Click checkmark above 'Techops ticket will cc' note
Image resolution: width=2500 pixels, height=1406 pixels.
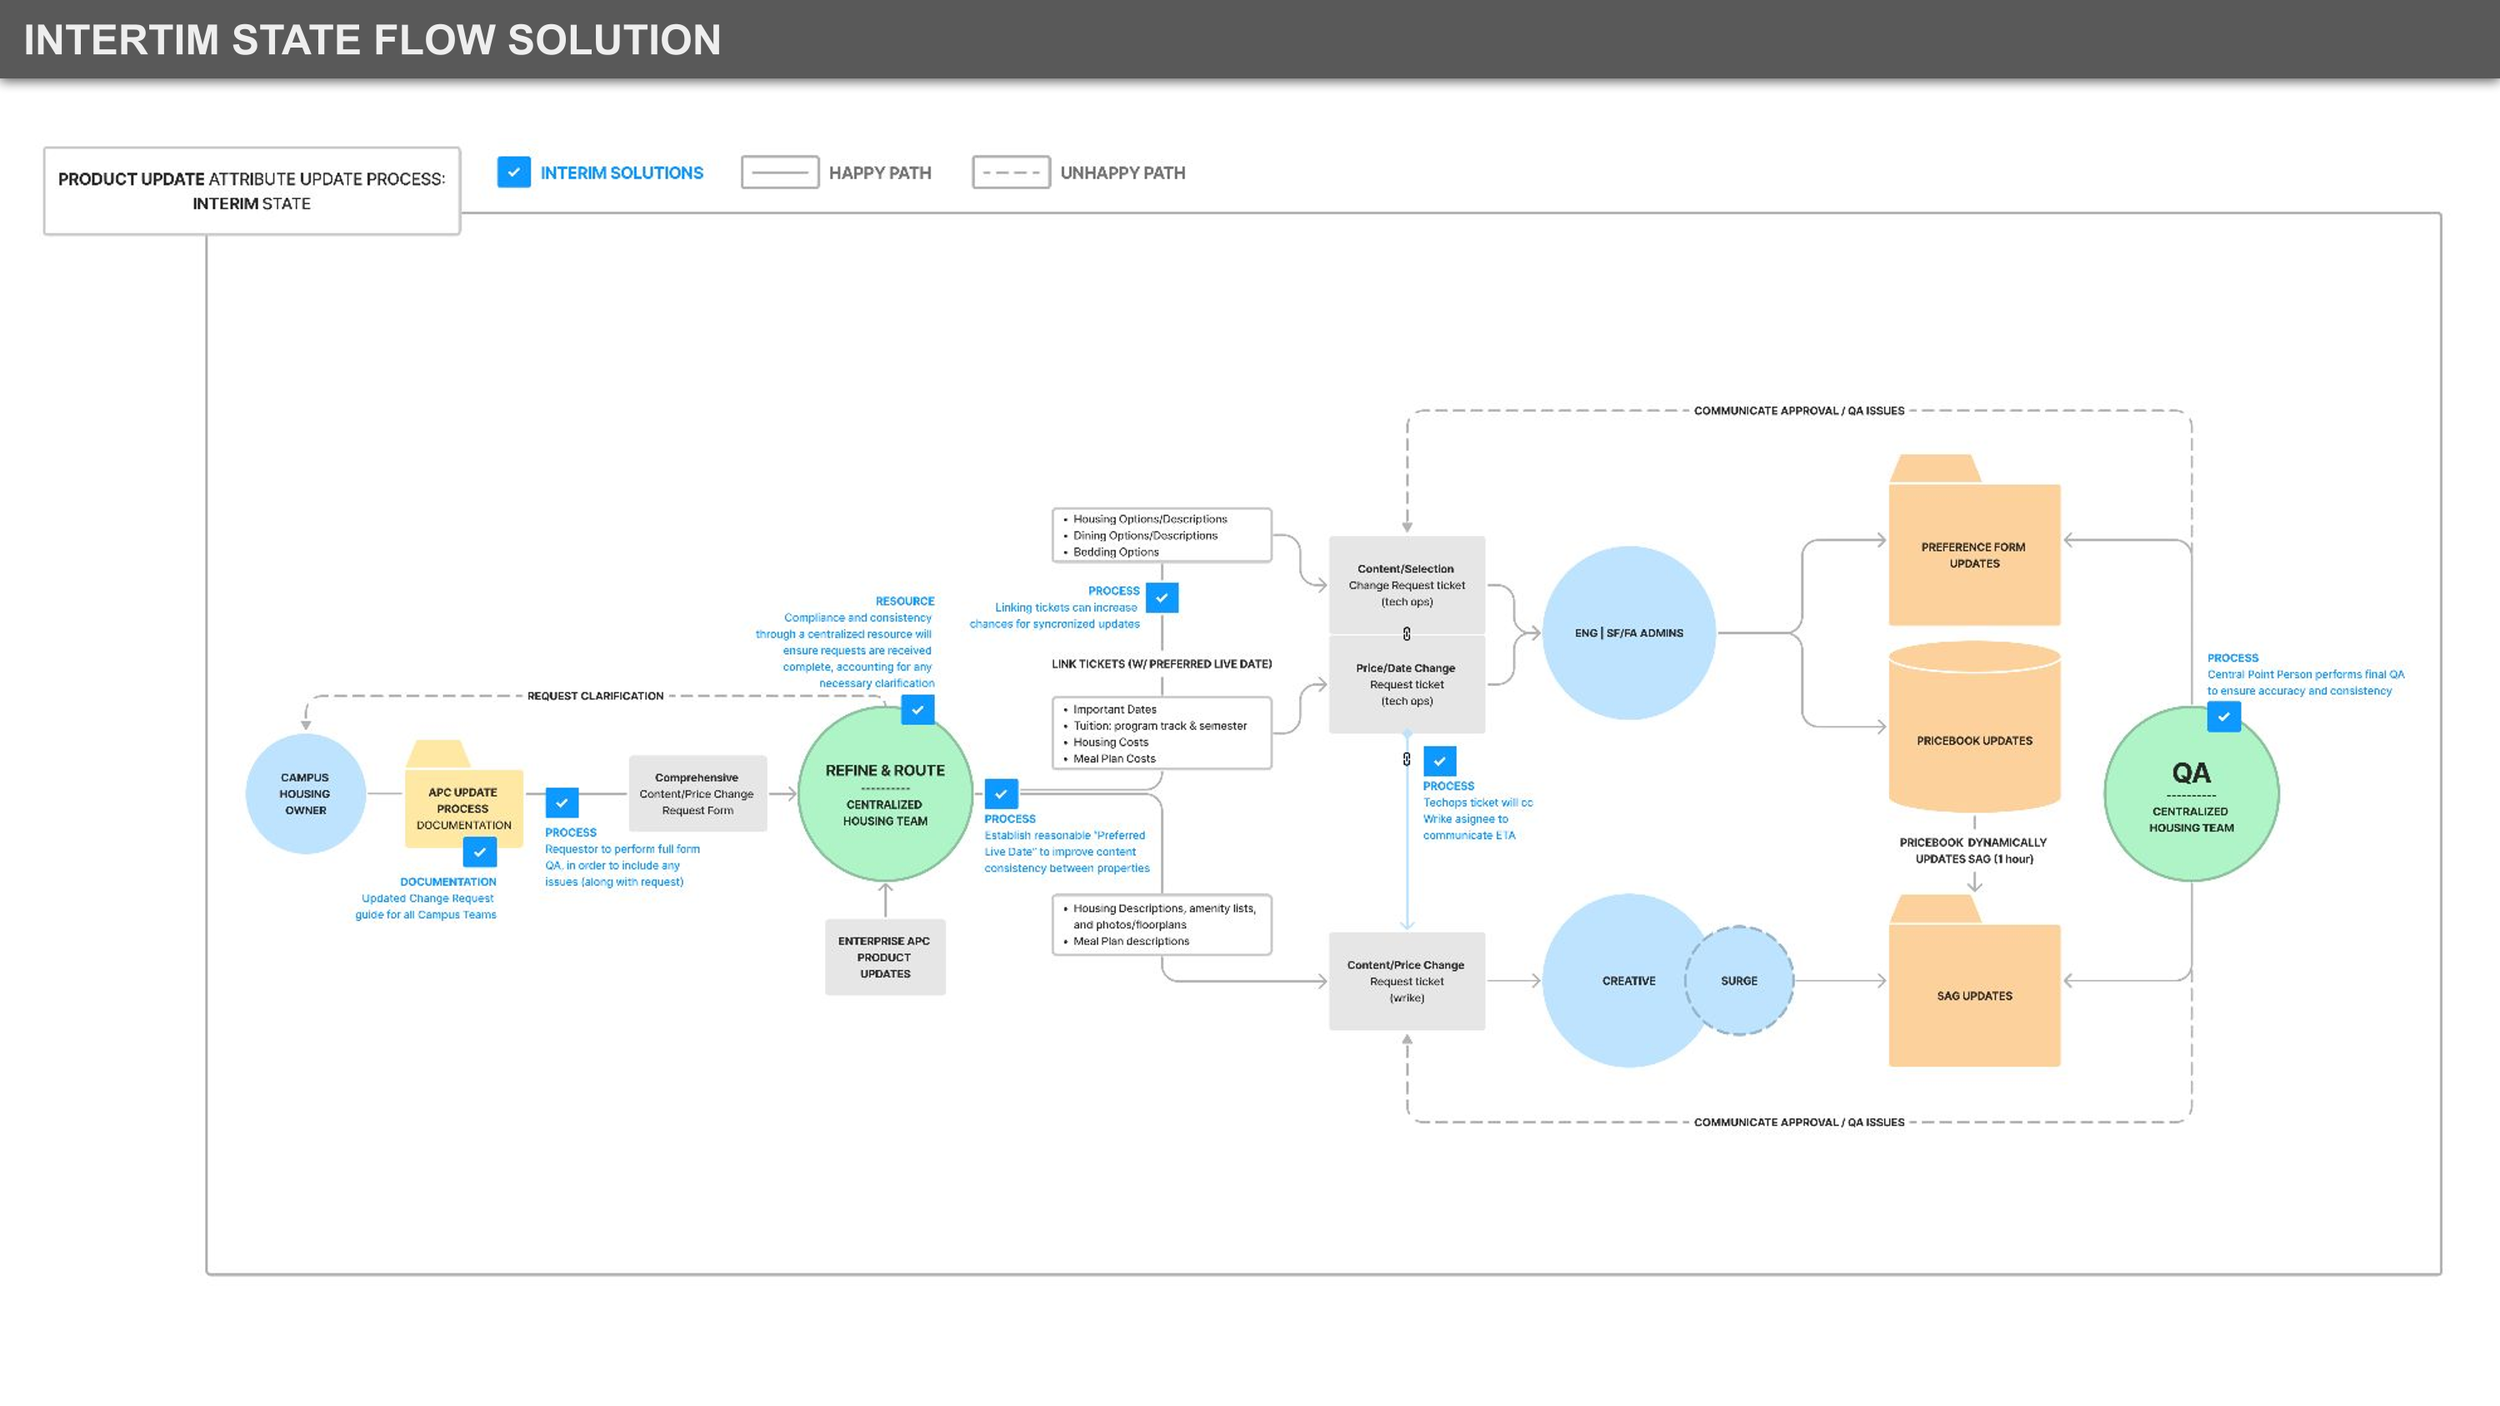click(1440, 761)
